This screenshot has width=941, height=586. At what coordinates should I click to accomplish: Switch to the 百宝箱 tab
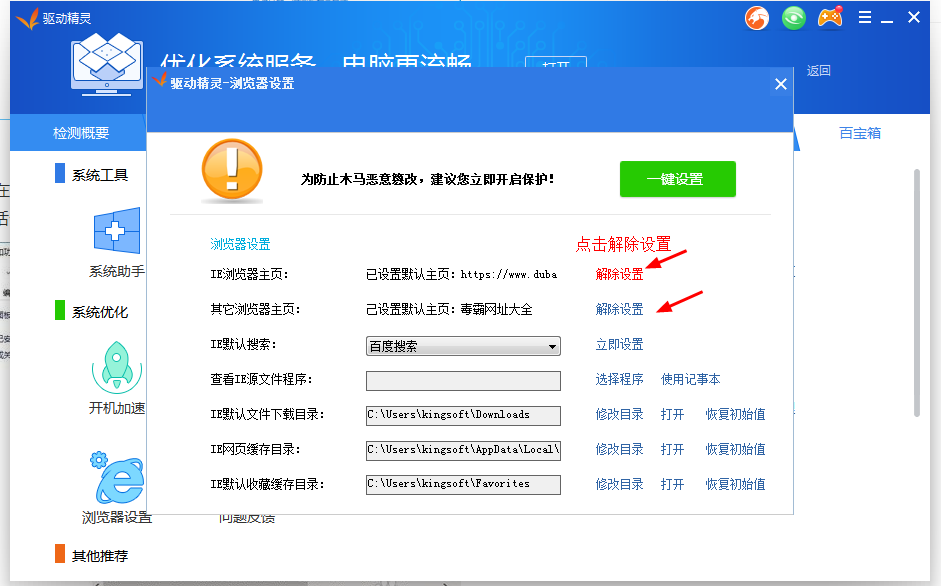pyautogui.click(x=860, y=133)
